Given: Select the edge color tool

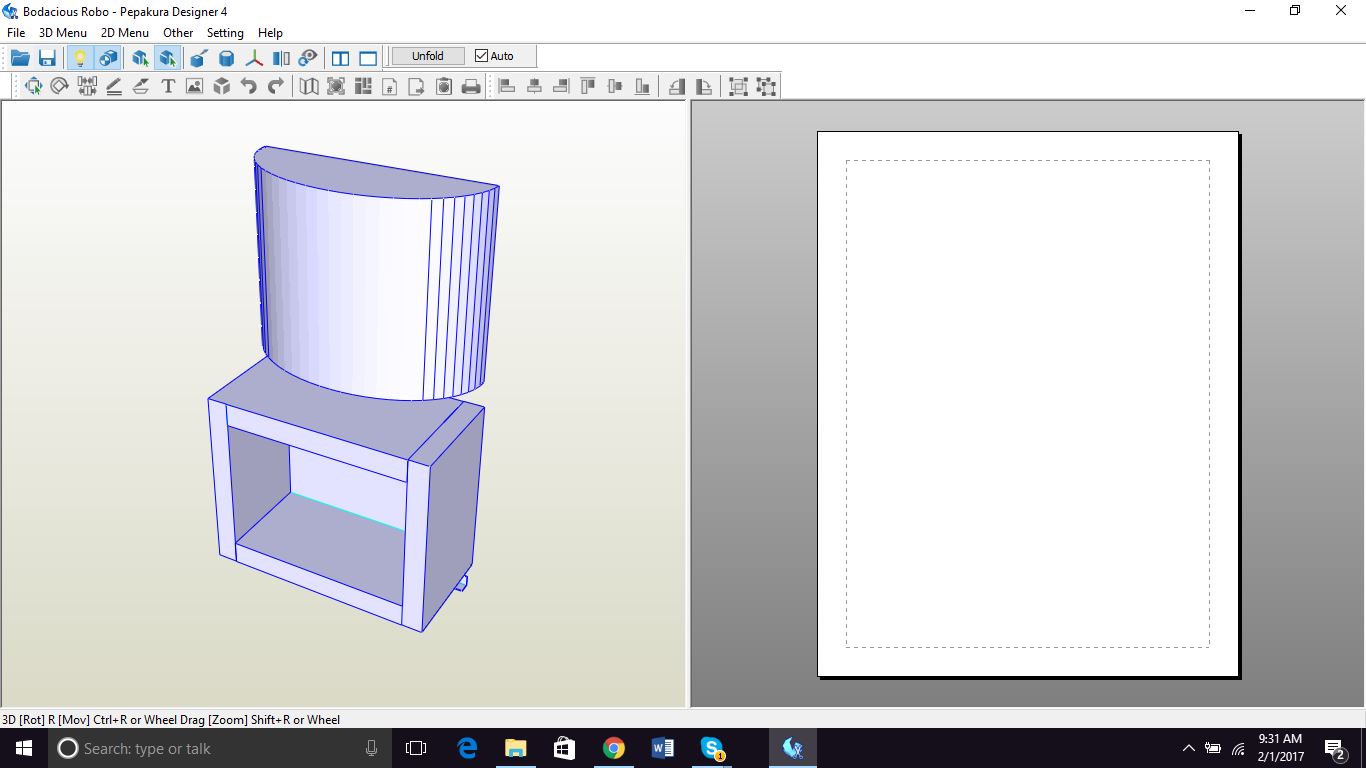Looking at the screenshot, I should [141, 86].
